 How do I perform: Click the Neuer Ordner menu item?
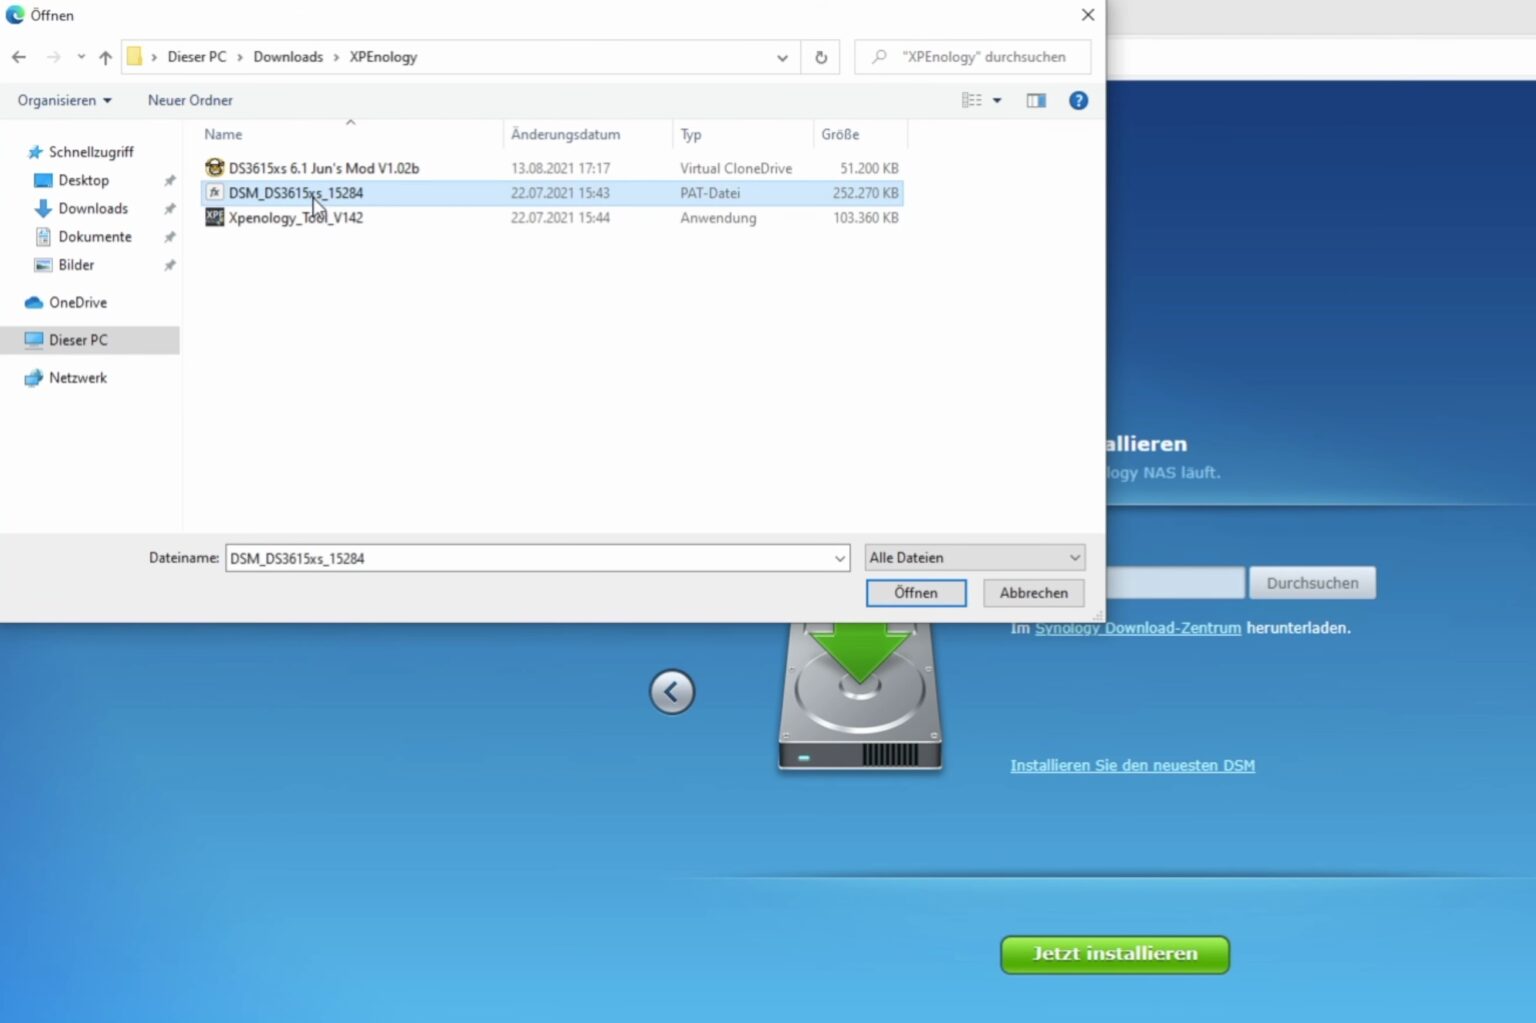coord(189,100)
